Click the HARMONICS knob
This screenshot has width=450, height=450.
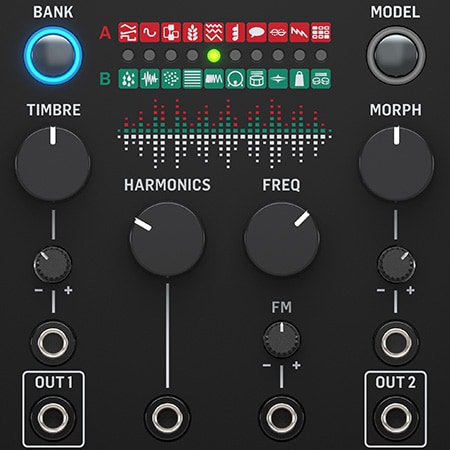[x=167, y=239]
